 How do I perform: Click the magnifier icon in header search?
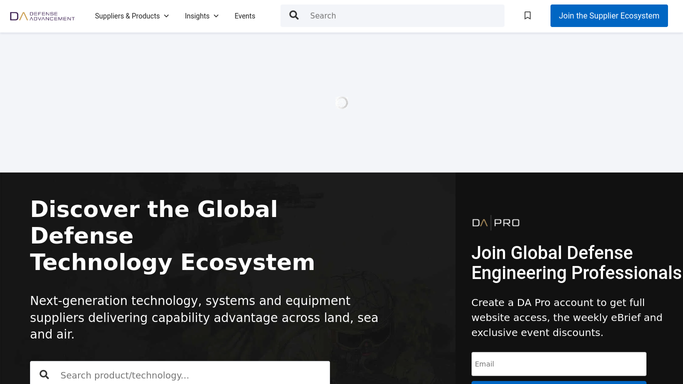point(294,15)
